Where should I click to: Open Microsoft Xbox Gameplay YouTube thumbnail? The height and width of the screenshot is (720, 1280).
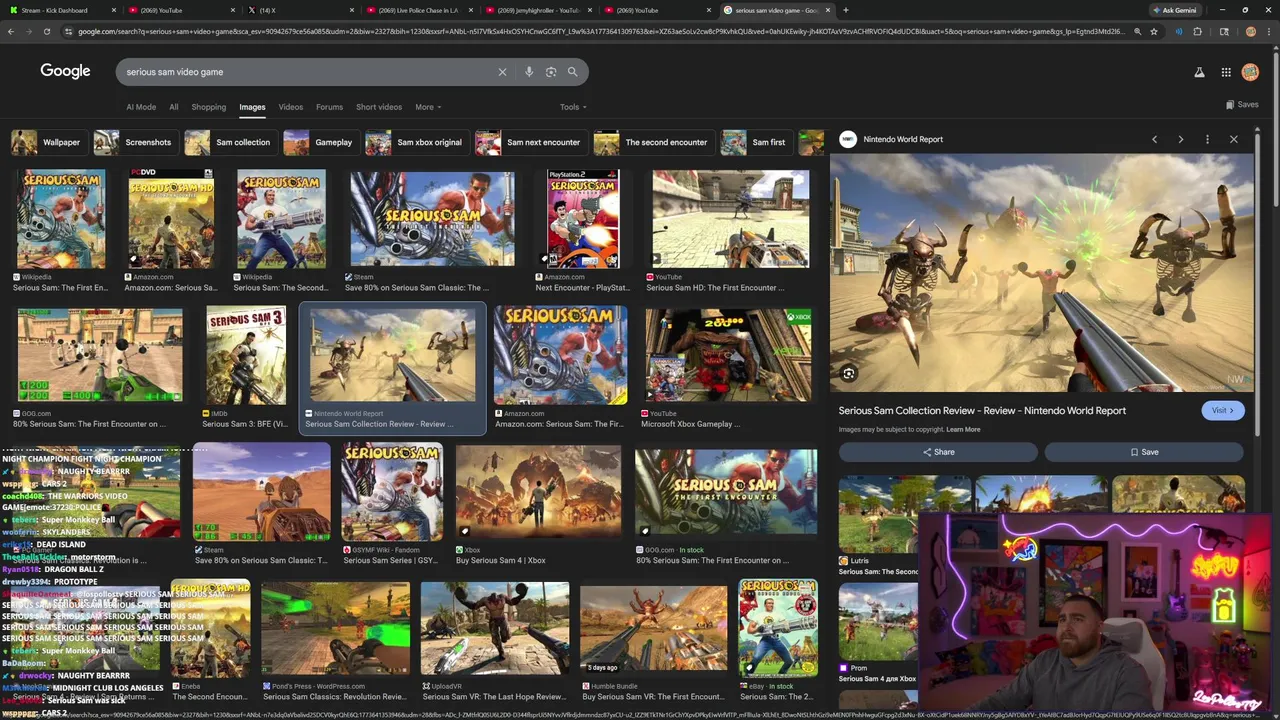pyautogui.click(x=728, y=355)
